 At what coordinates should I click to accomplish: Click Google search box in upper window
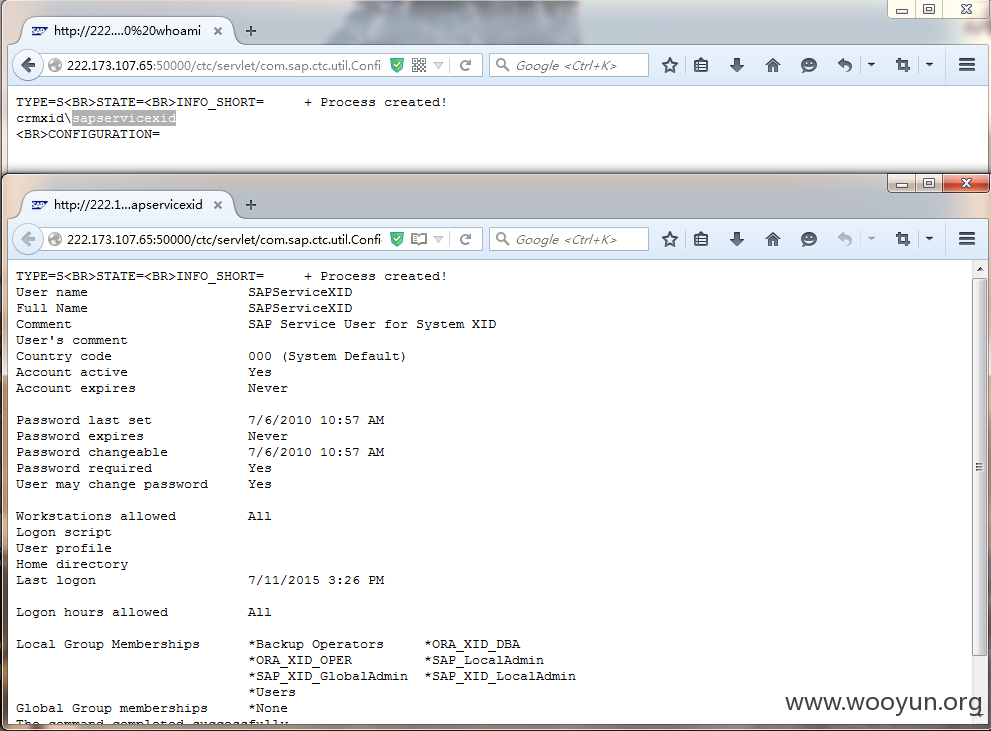pos(569,65)
